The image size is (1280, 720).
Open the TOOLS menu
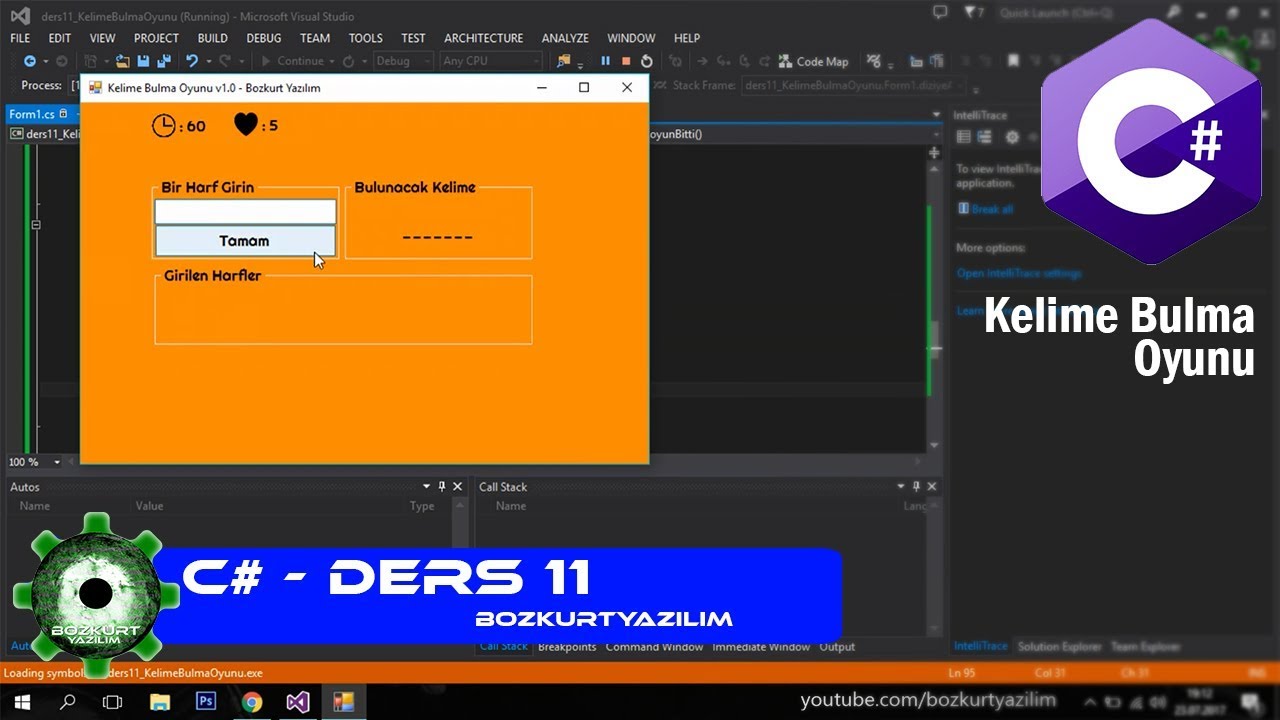[x=366, y=38]
